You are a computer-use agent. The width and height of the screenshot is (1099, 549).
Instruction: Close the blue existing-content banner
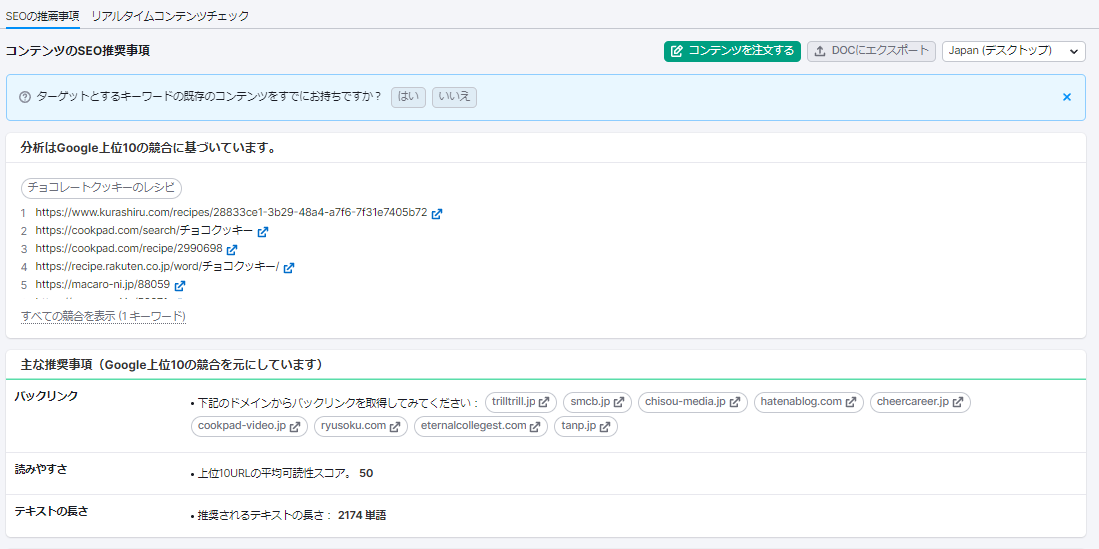[x=1066, y=97]
